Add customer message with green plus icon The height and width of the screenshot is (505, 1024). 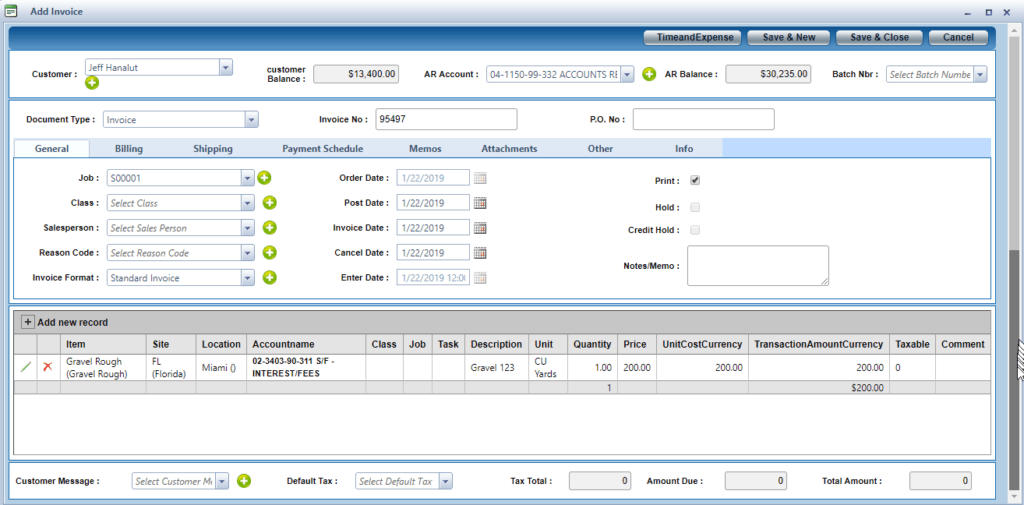(x=244, y=481)
